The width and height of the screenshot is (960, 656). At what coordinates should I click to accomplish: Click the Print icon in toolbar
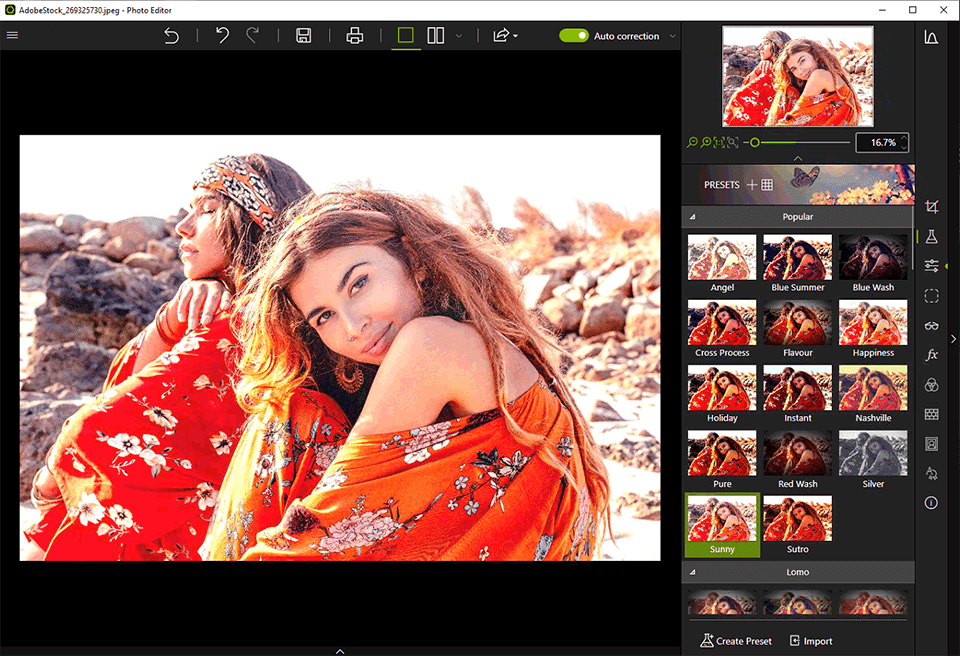coord(354,36)
